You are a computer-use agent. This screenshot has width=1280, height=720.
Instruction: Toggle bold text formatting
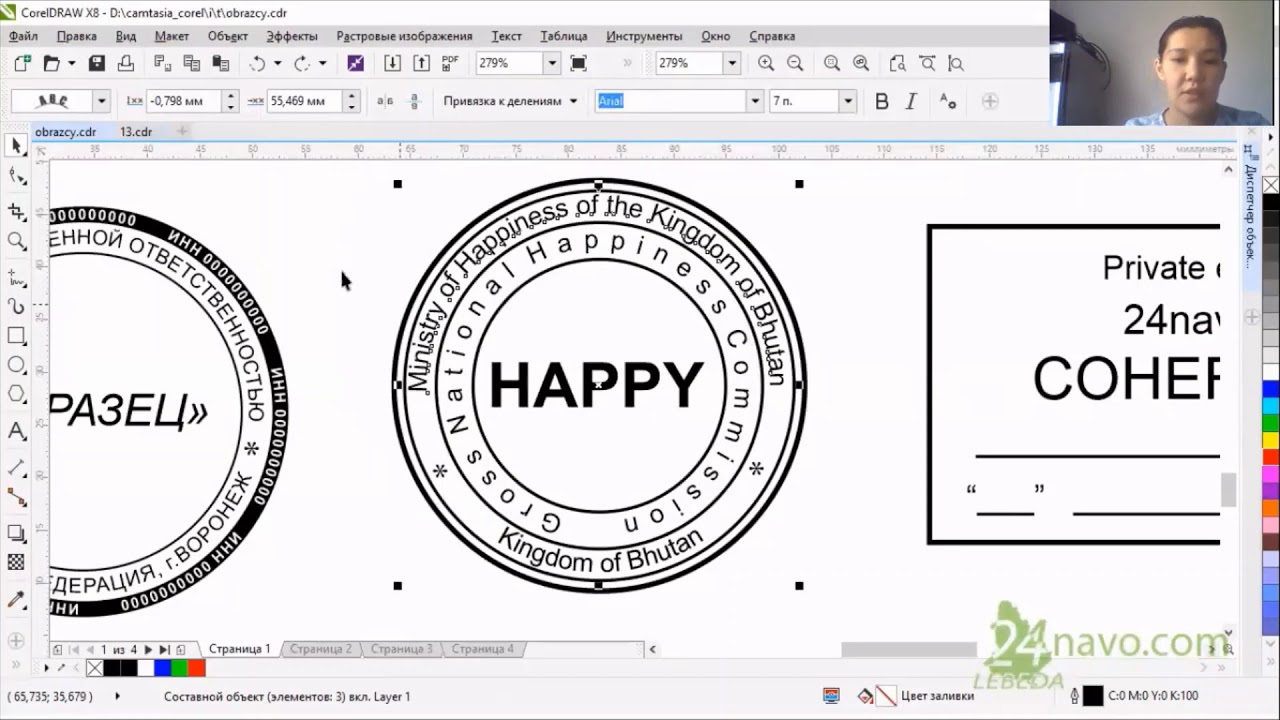coord(881,101)
